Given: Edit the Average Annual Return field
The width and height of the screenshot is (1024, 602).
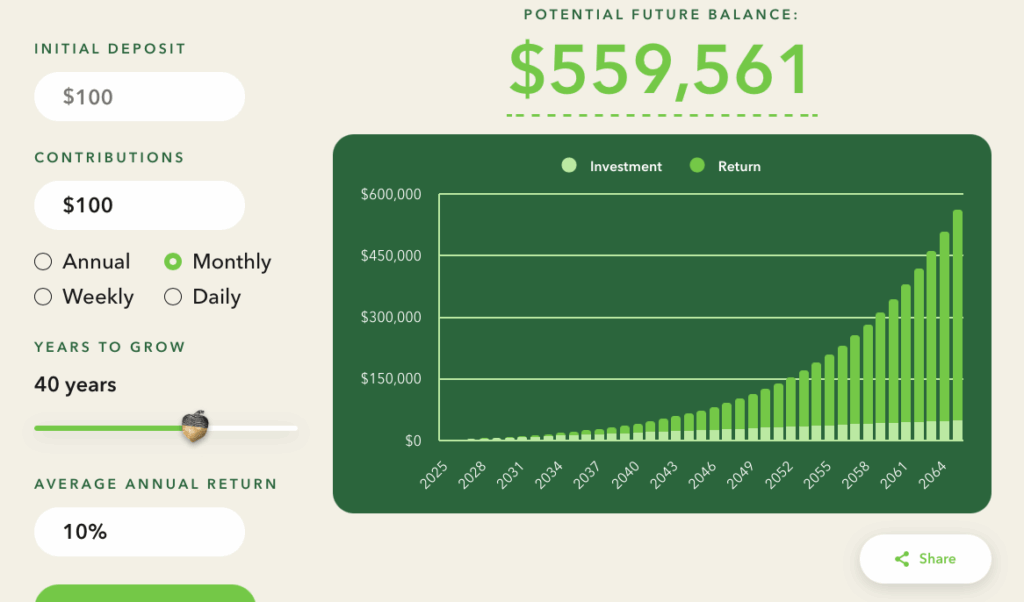Looking at the screenshot, I should click(139, 532).
